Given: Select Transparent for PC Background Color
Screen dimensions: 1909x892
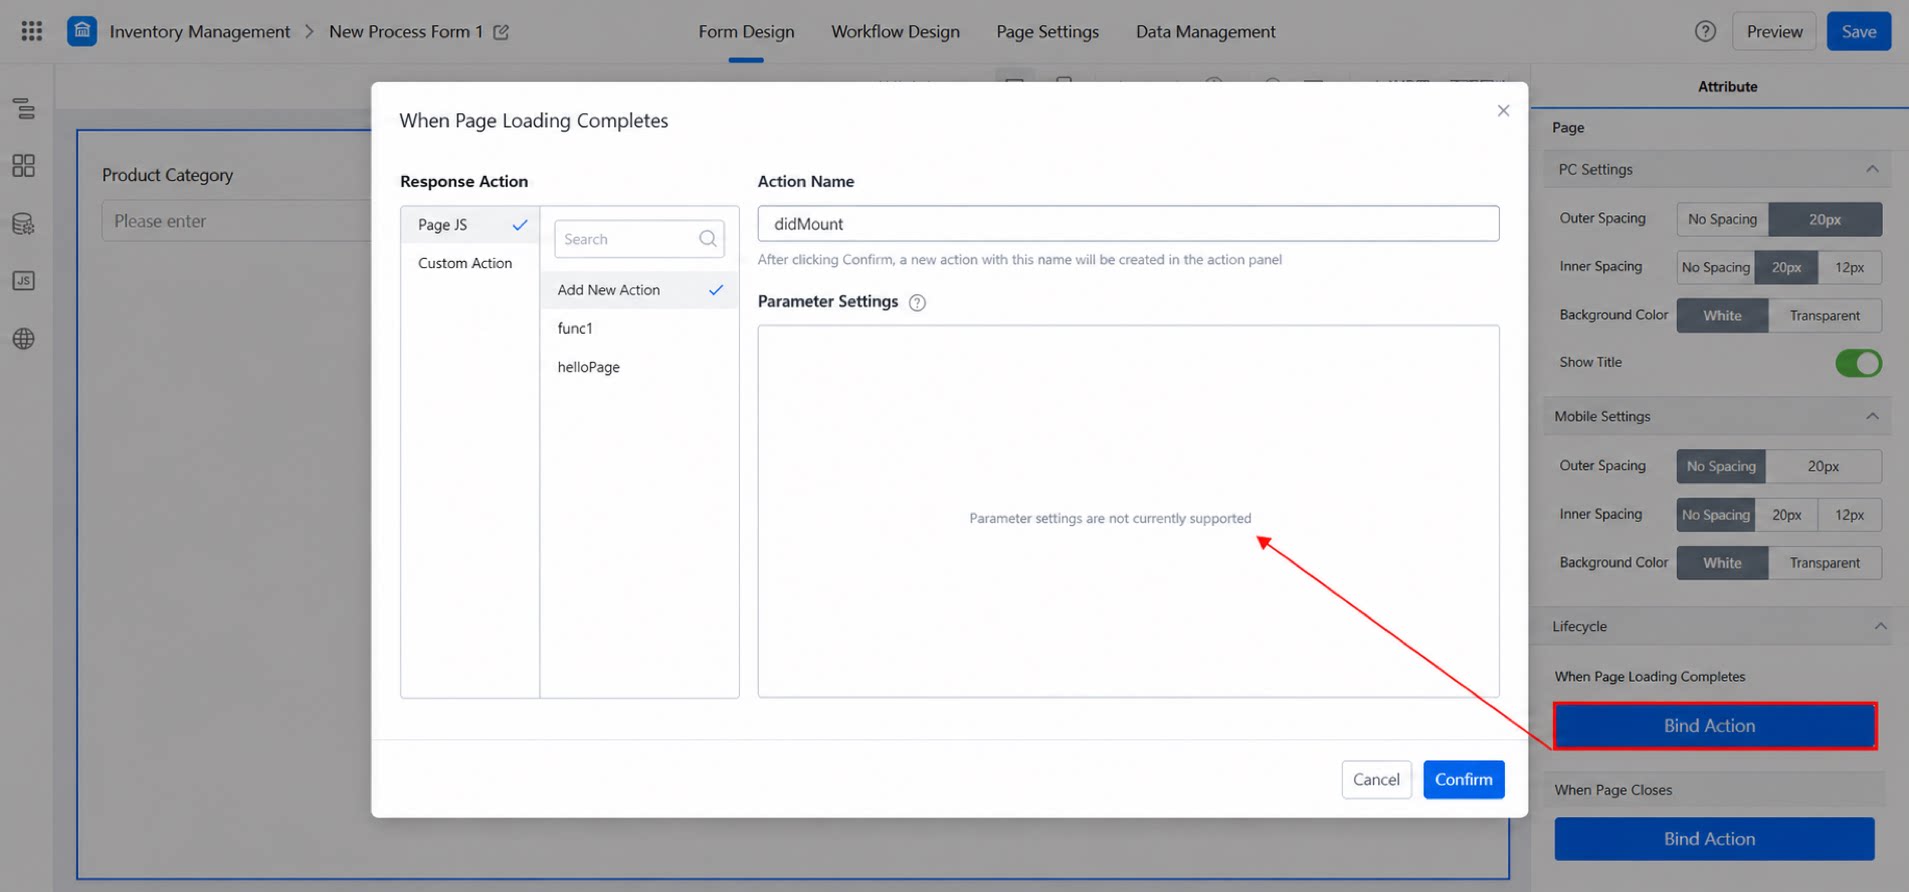Looking at the screenshot, I should coord(1824,315).
